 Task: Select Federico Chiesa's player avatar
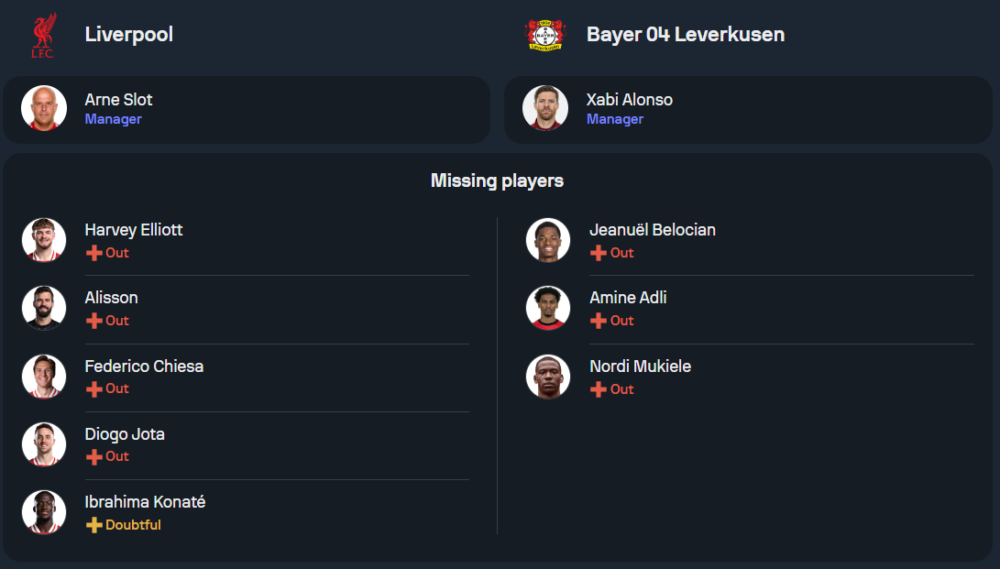(x=44, y=376)
